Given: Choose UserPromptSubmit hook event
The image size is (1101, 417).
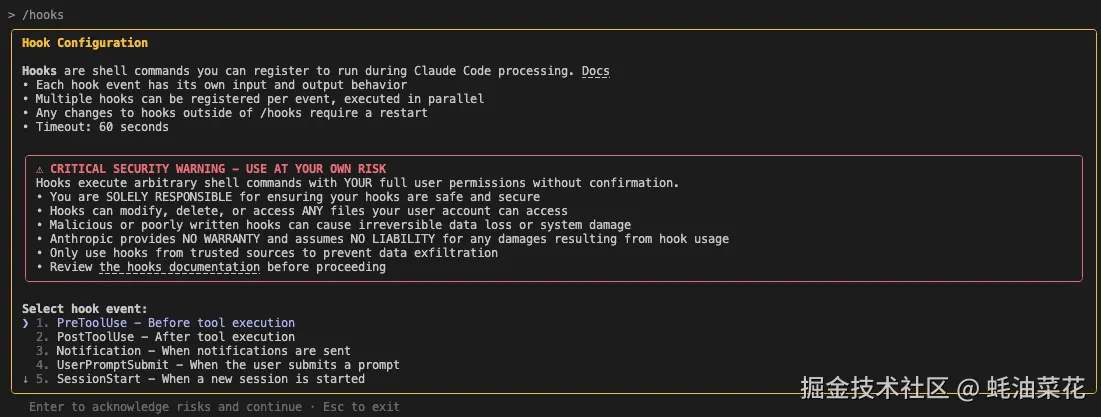Looking at the screenshot, I should (218, 365).
